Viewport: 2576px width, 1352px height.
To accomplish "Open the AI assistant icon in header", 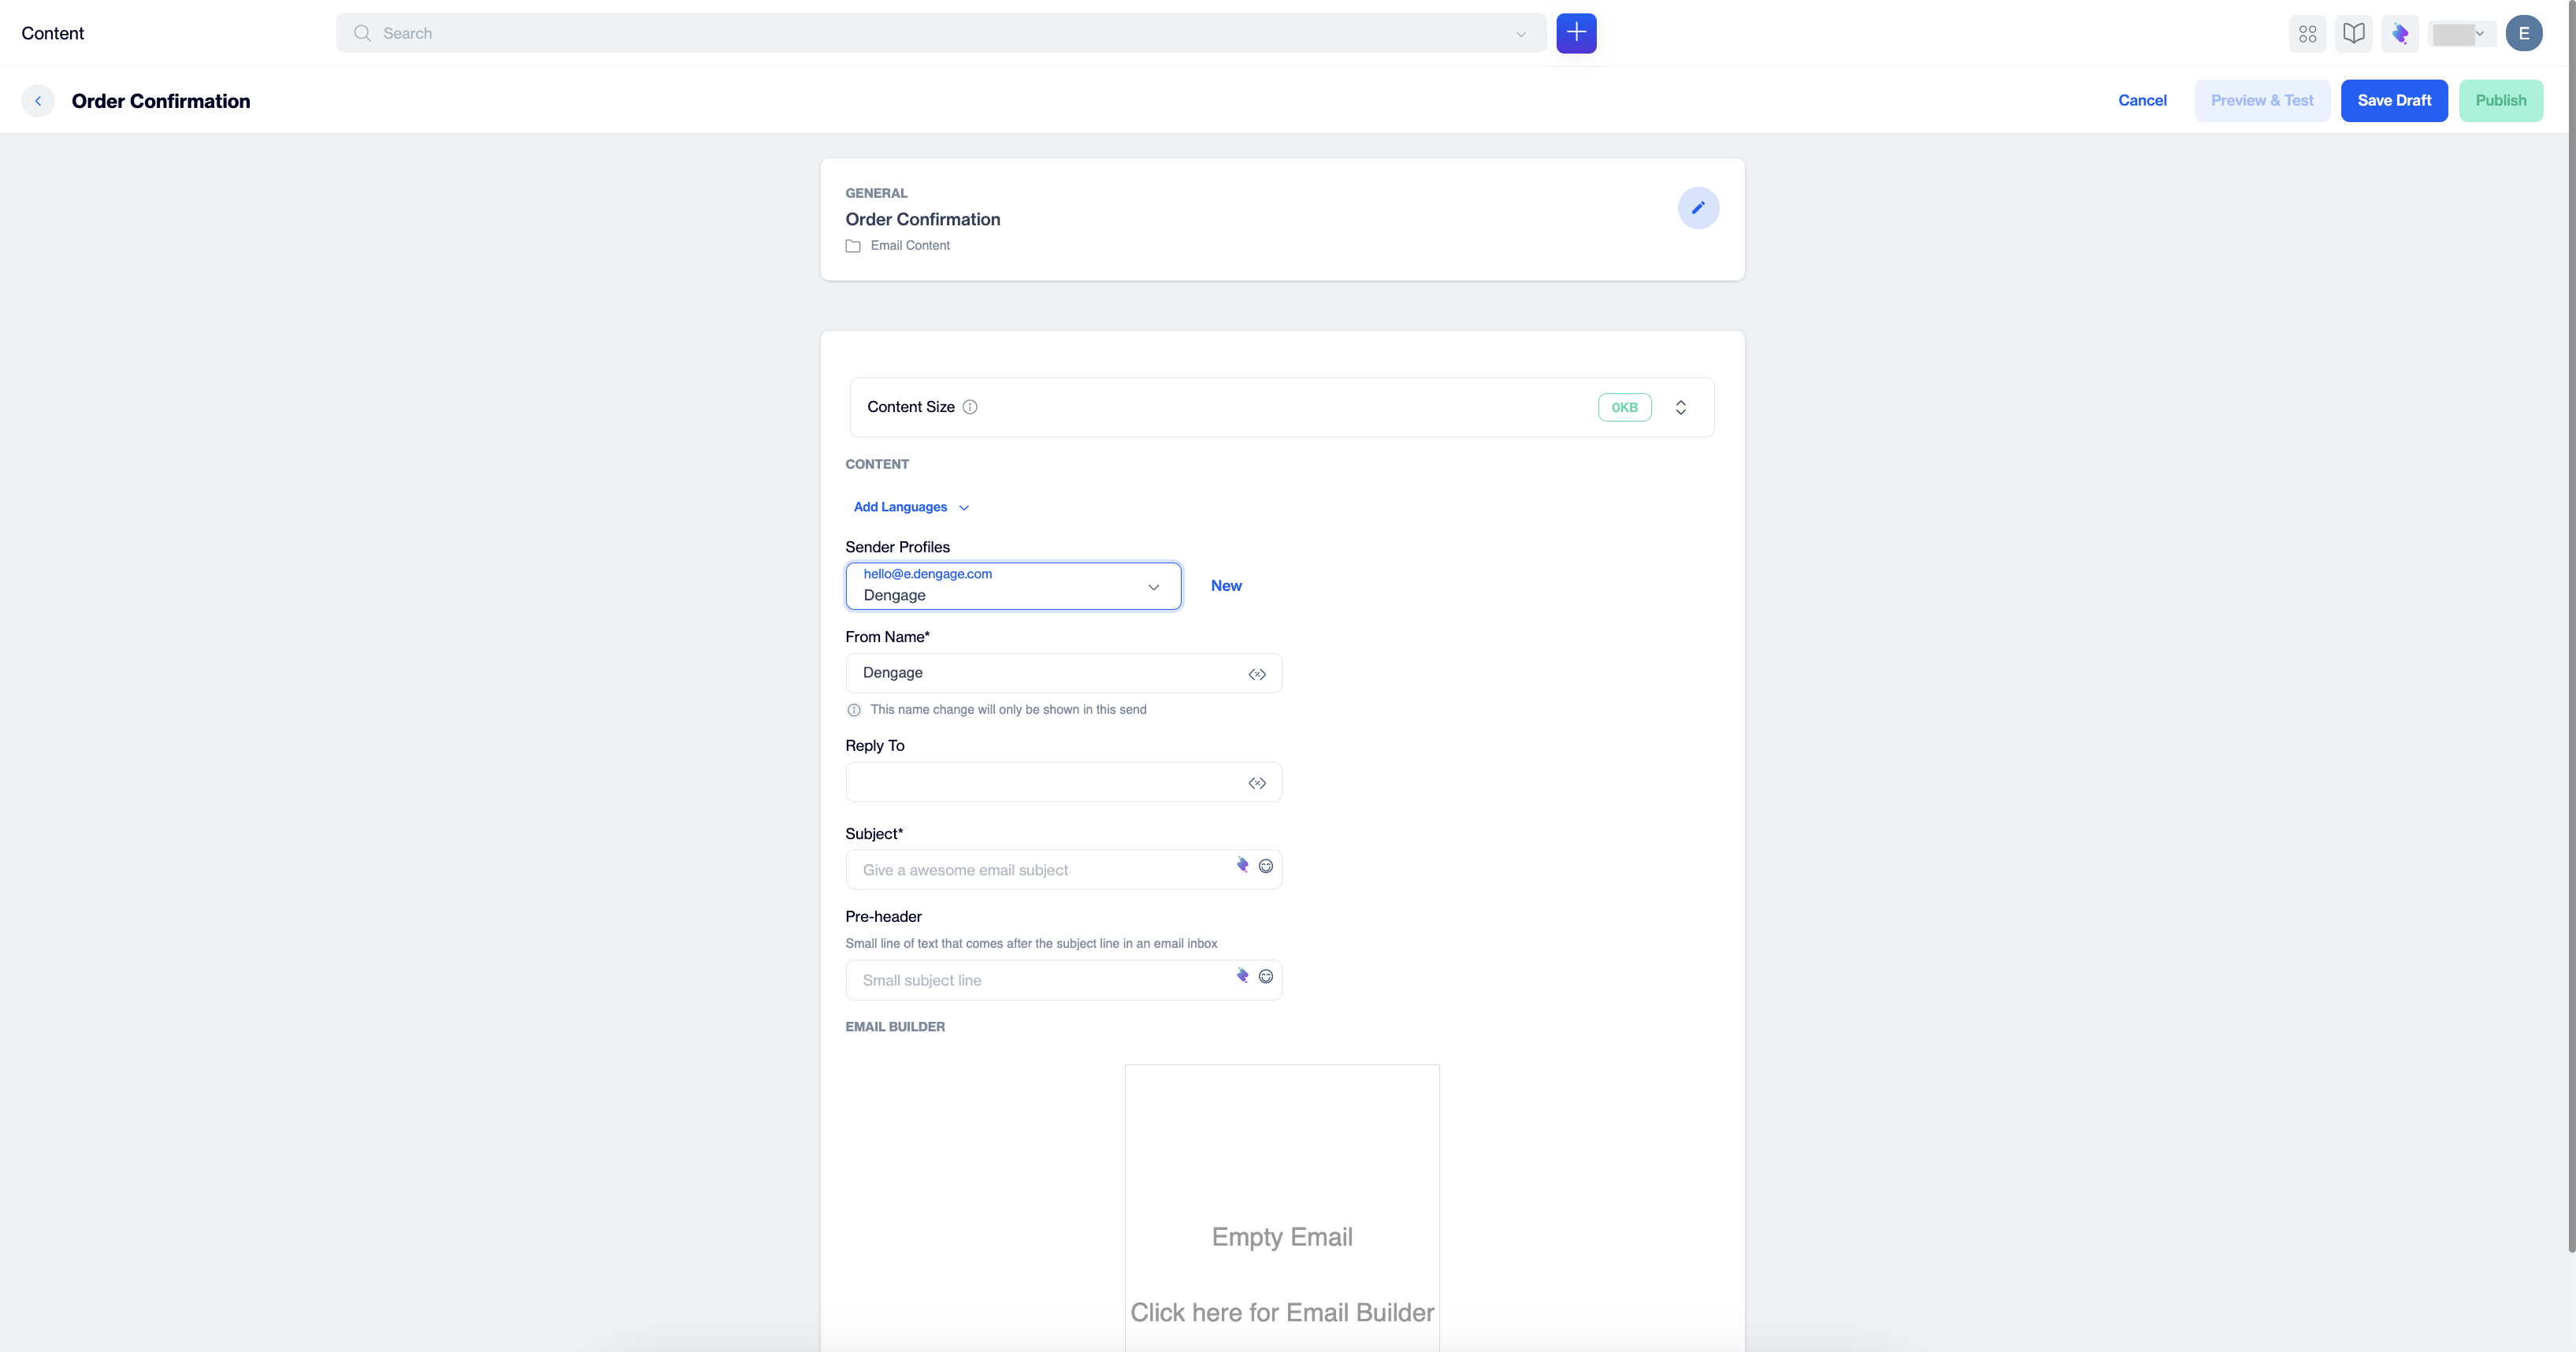I will click(2400, 34).
